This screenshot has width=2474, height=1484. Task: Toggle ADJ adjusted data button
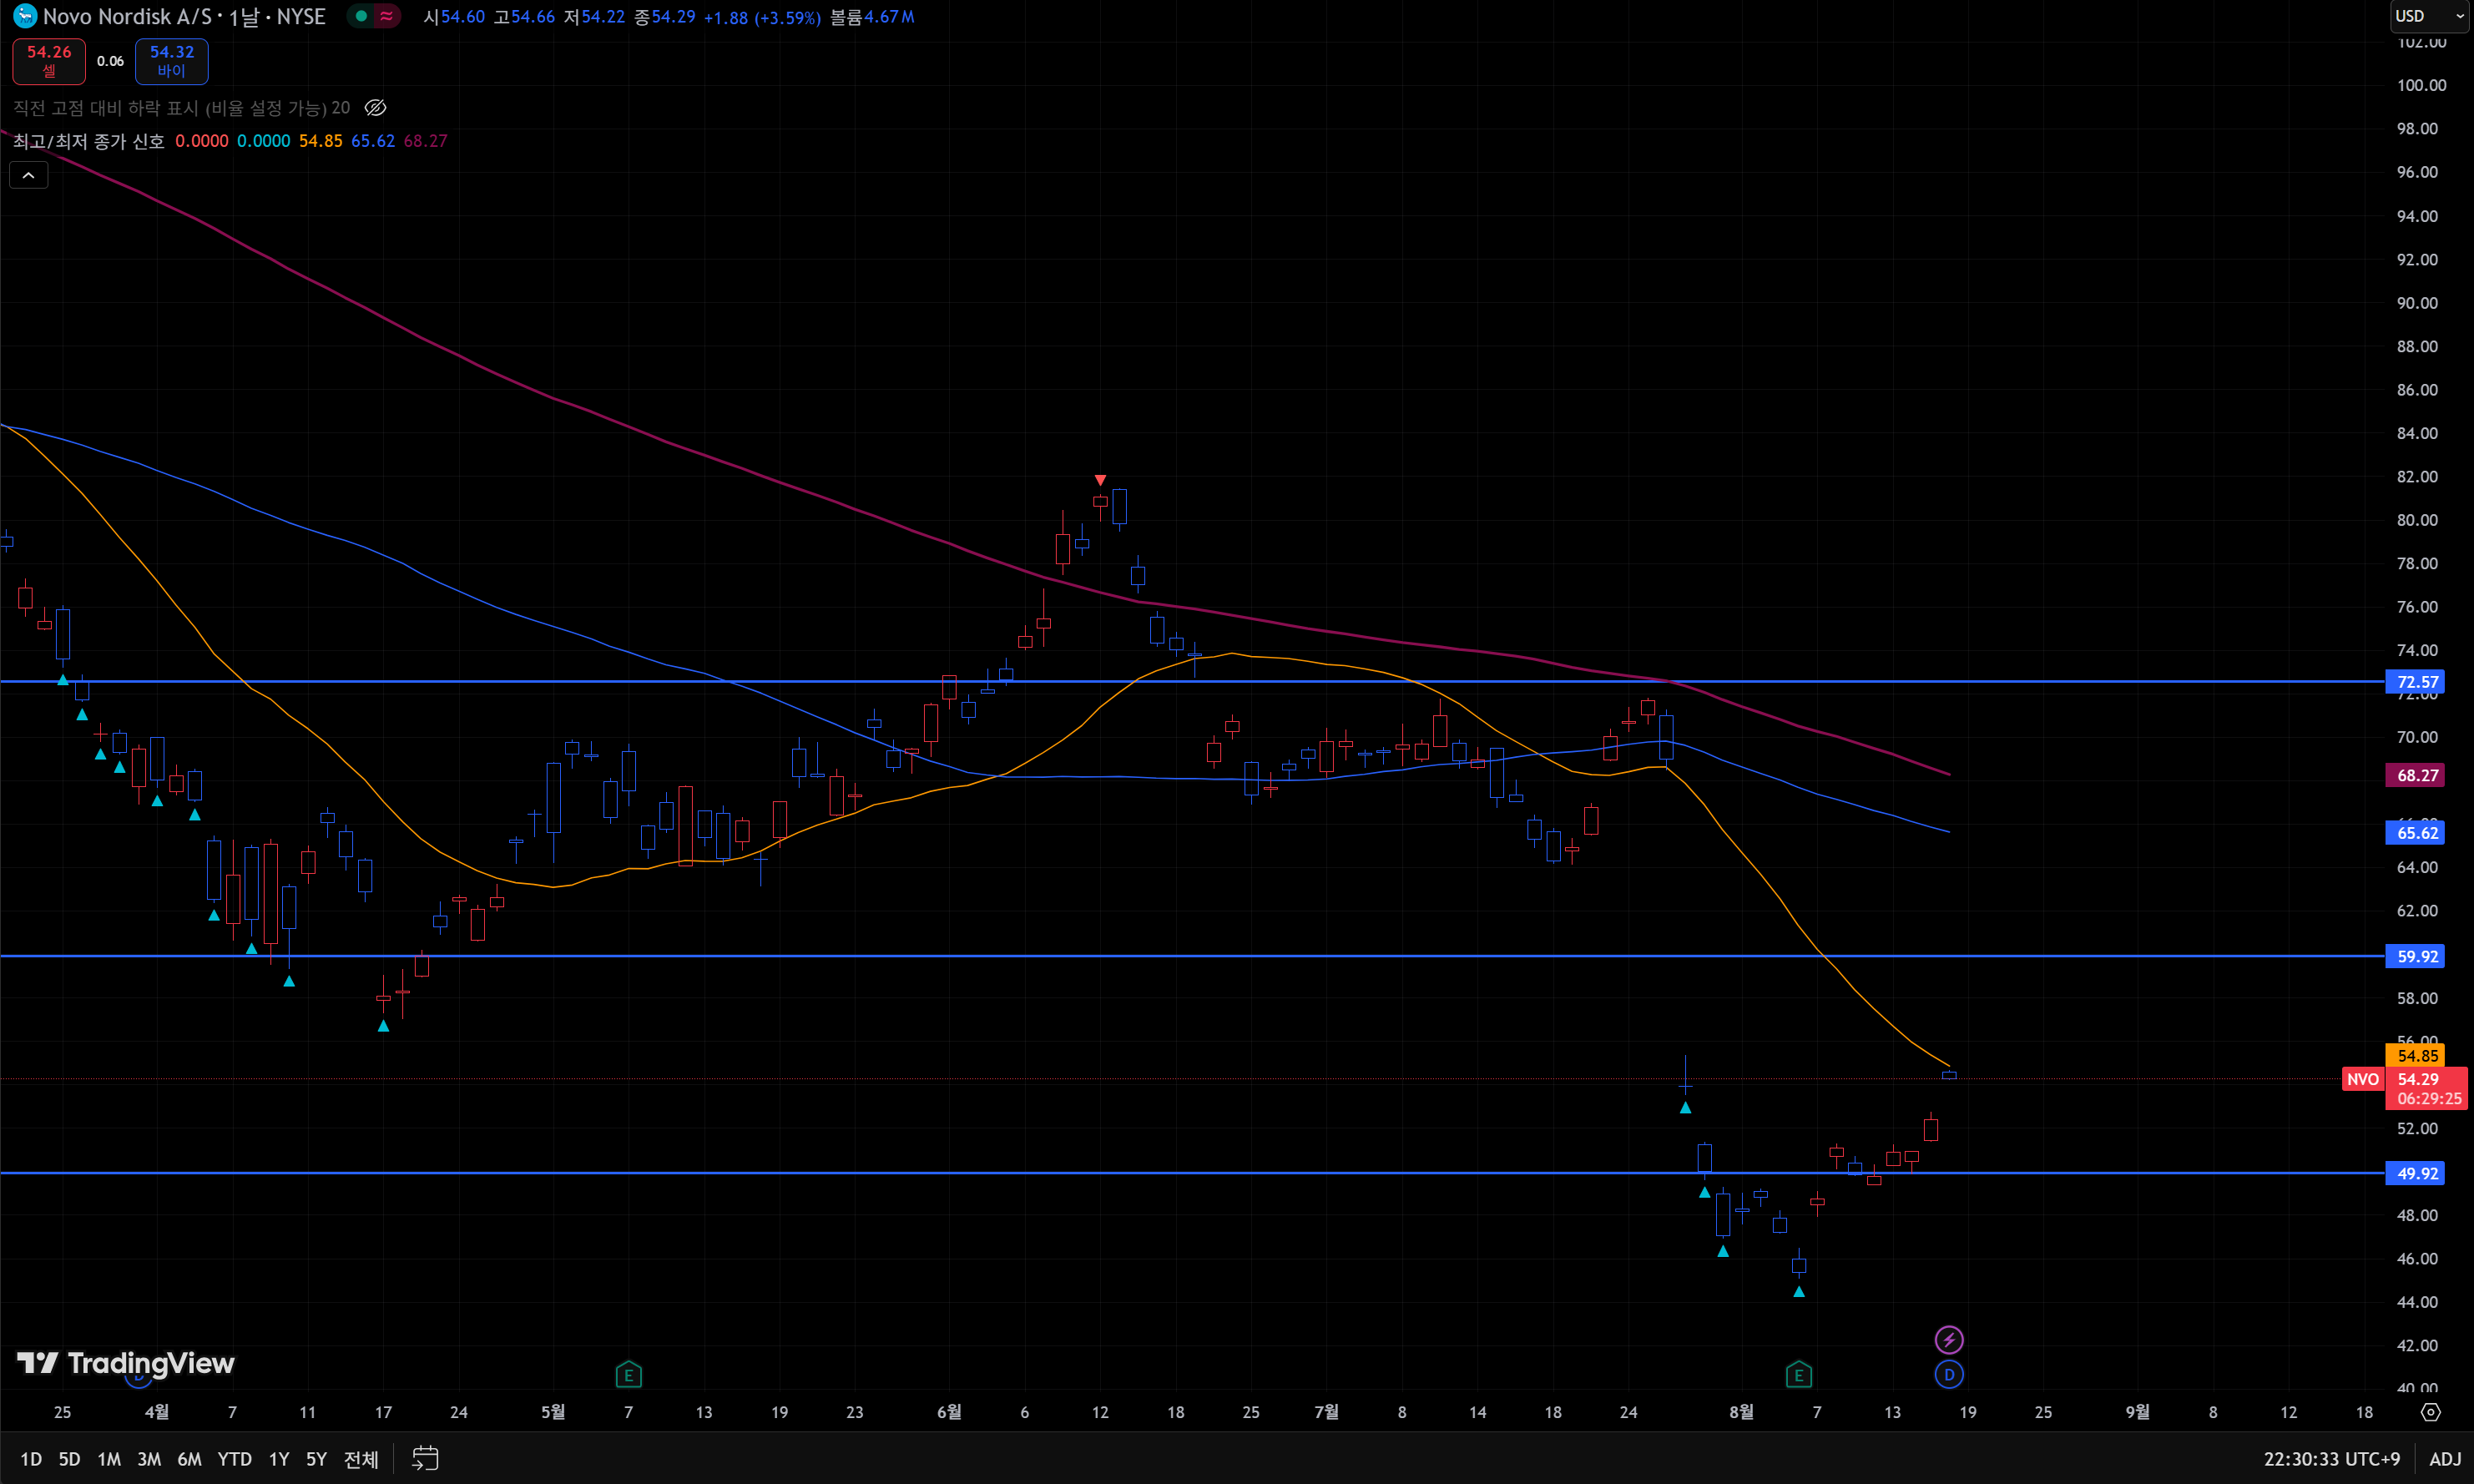pos(2444,1458)
